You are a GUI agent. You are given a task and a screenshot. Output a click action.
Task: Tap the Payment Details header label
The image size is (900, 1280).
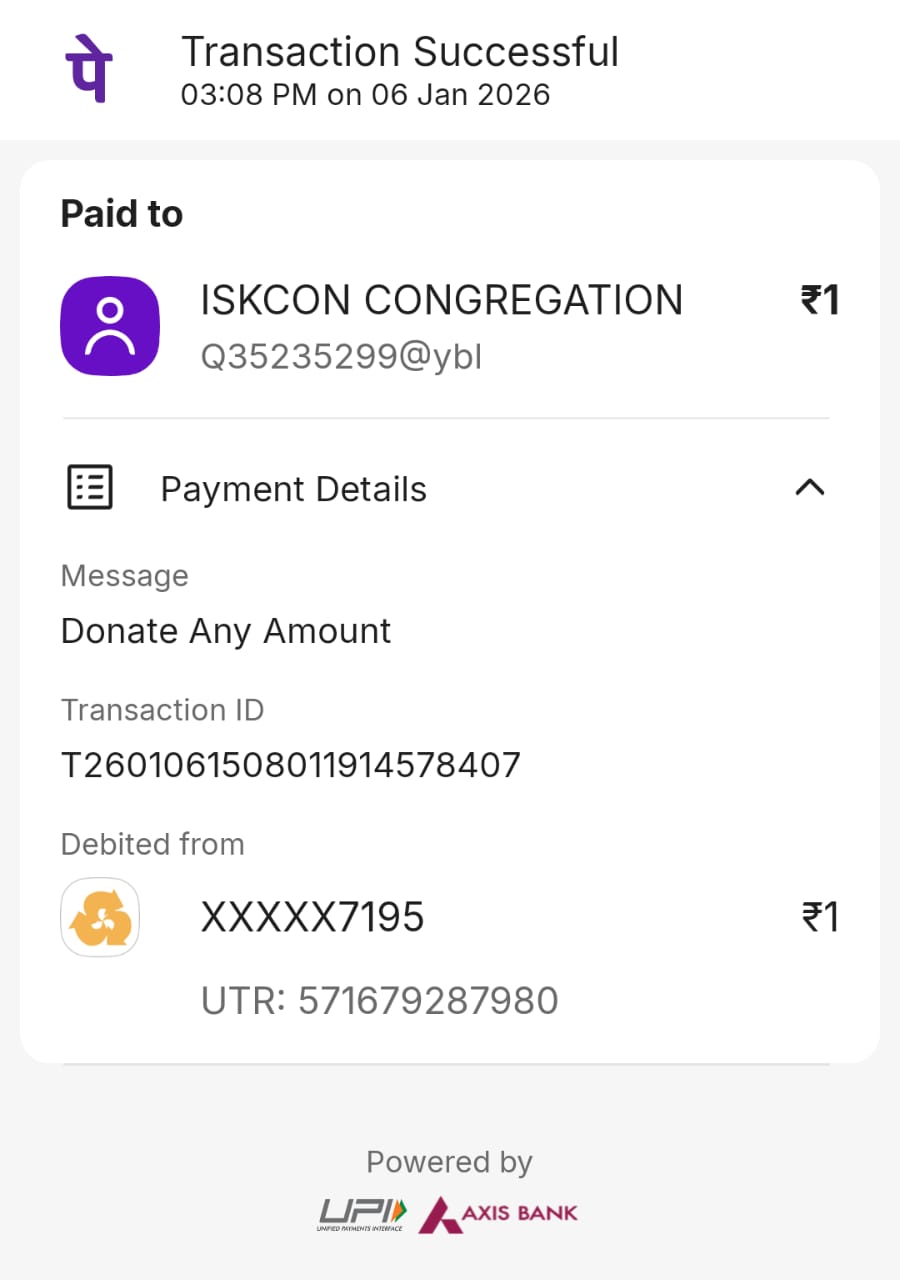click(293, 489)
